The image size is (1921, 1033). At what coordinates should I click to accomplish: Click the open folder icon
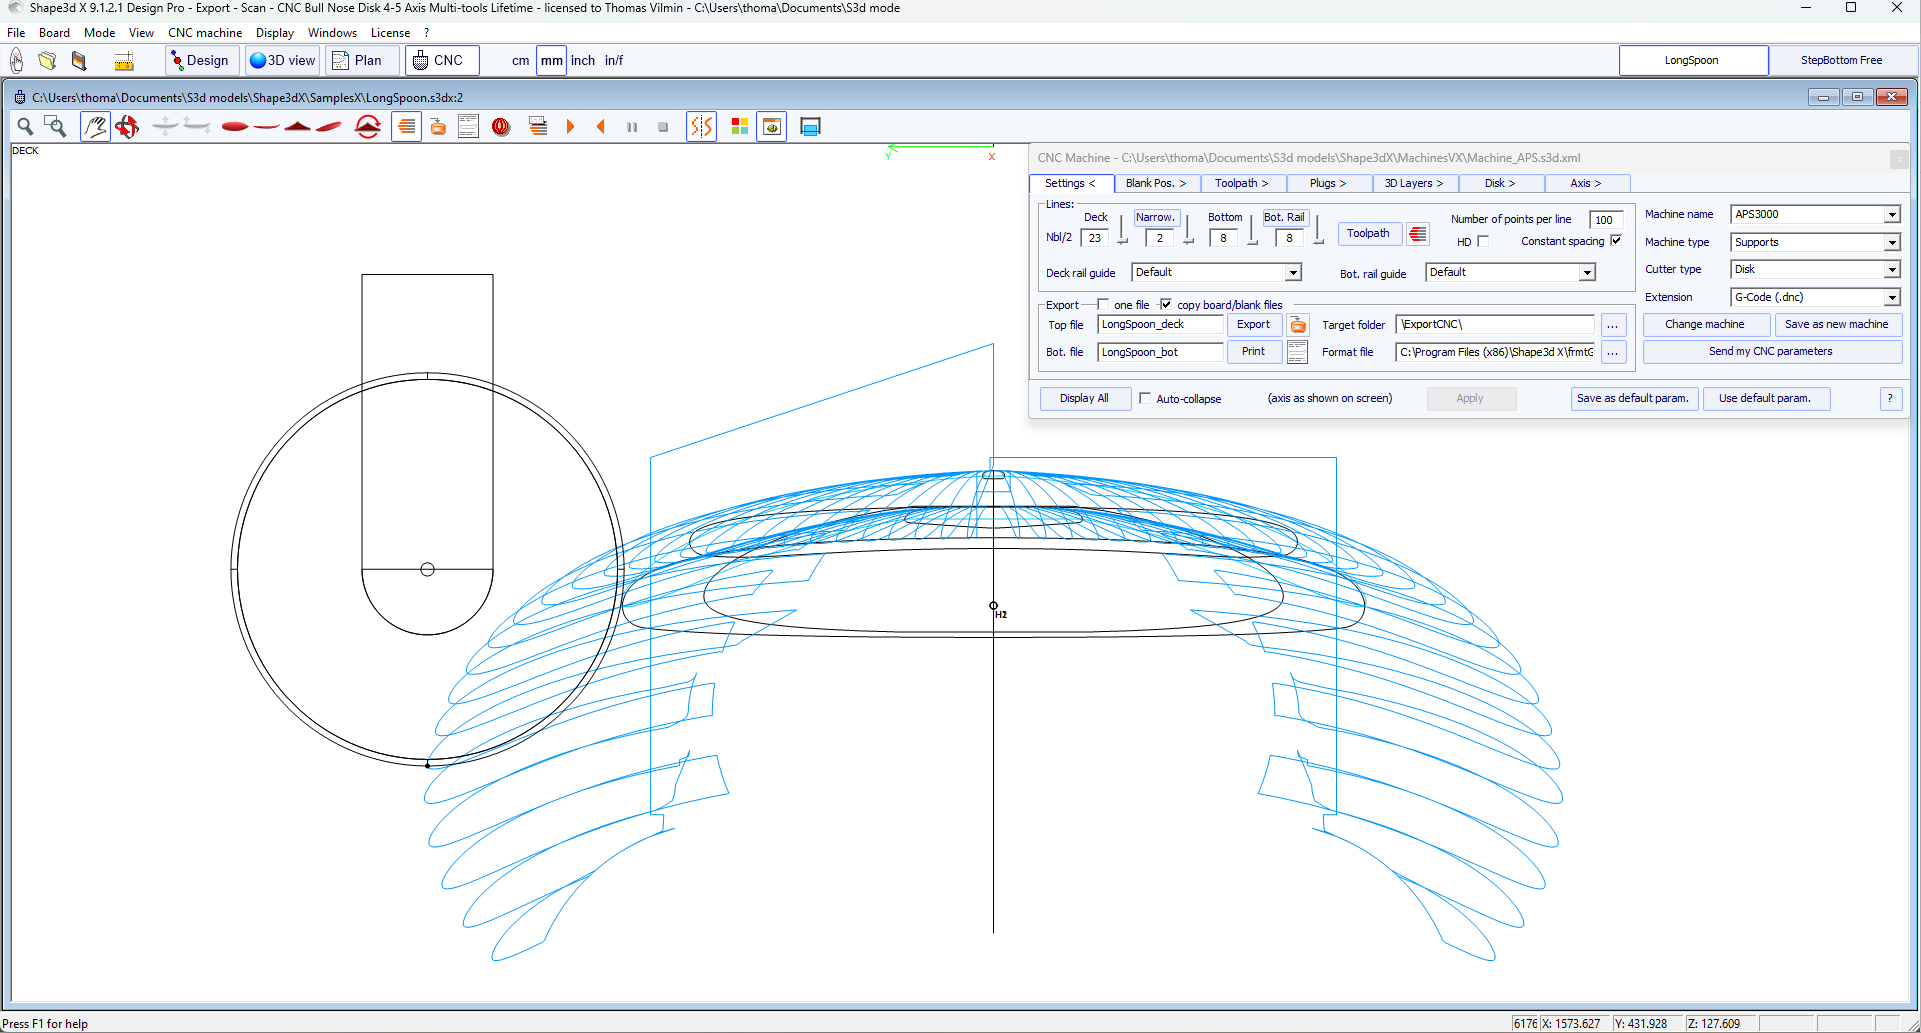[x=47, y=61]
